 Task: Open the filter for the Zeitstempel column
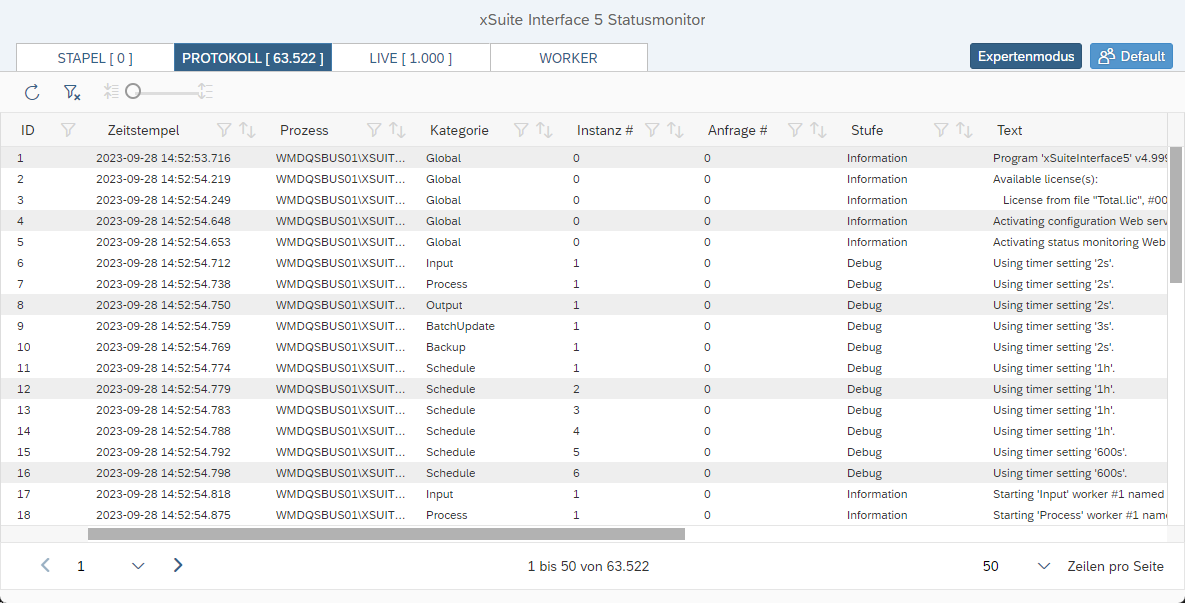[x=222, y=129]
